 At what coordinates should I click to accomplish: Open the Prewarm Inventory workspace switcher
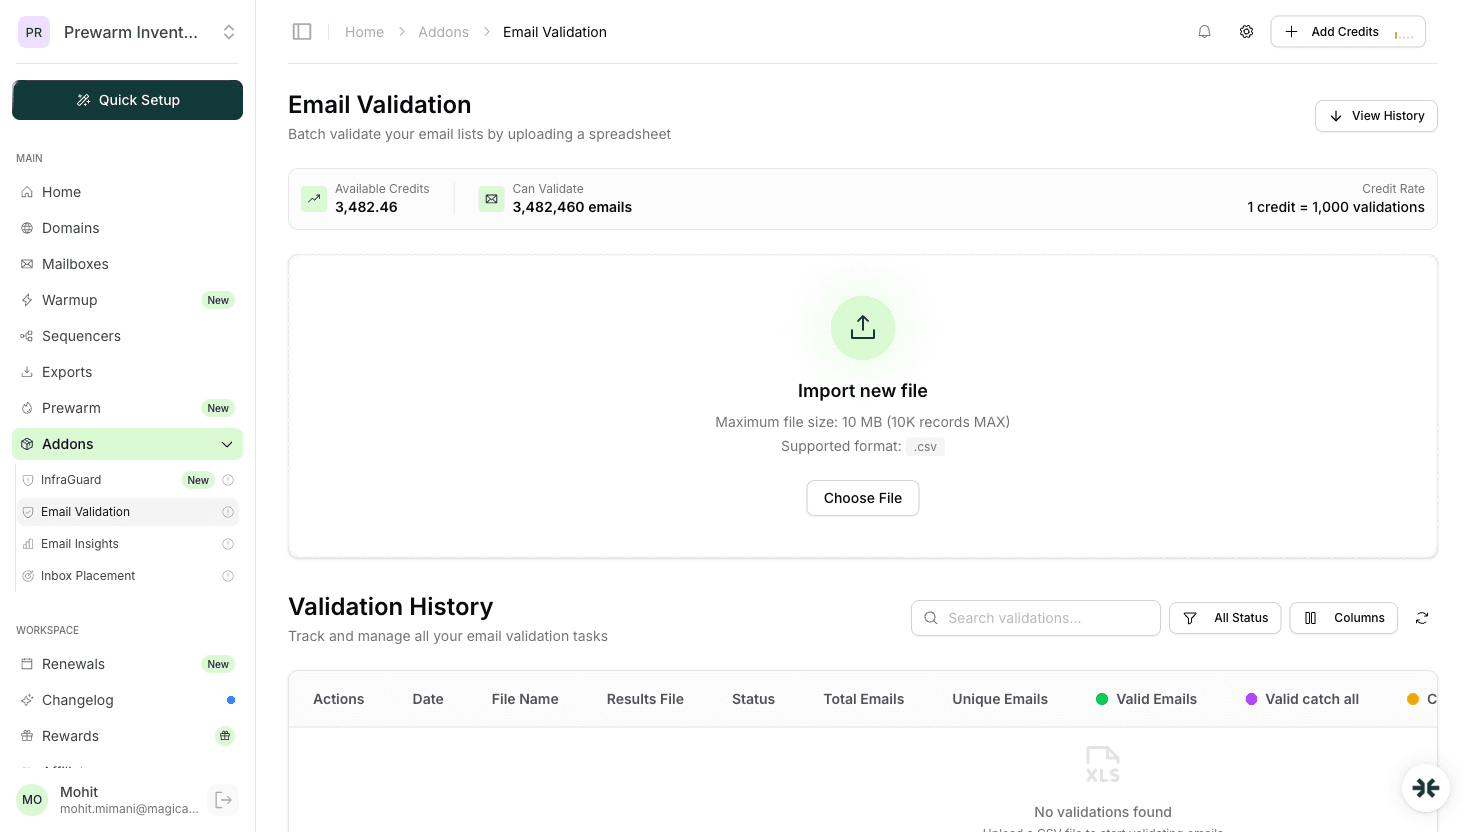[x=128, y=31]
